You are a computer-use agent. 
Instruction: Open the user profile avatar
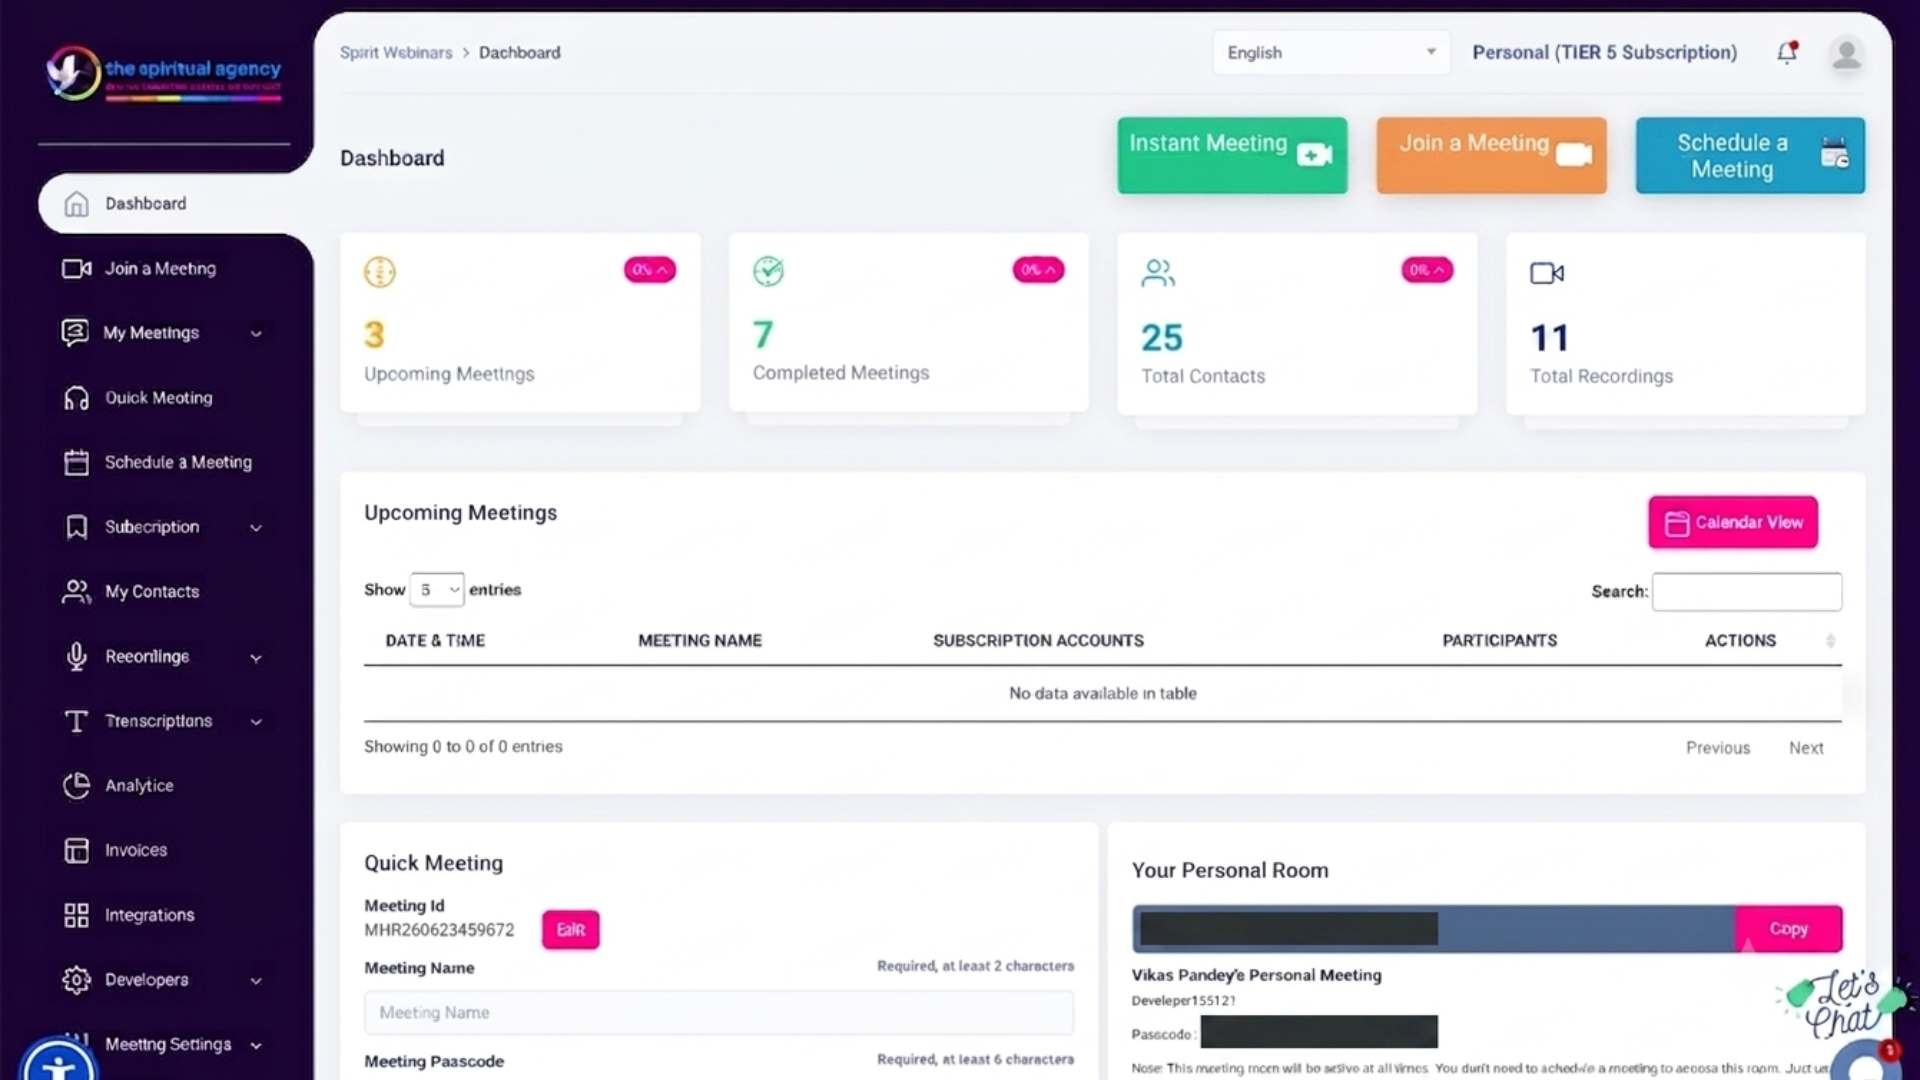[1846, 53]
